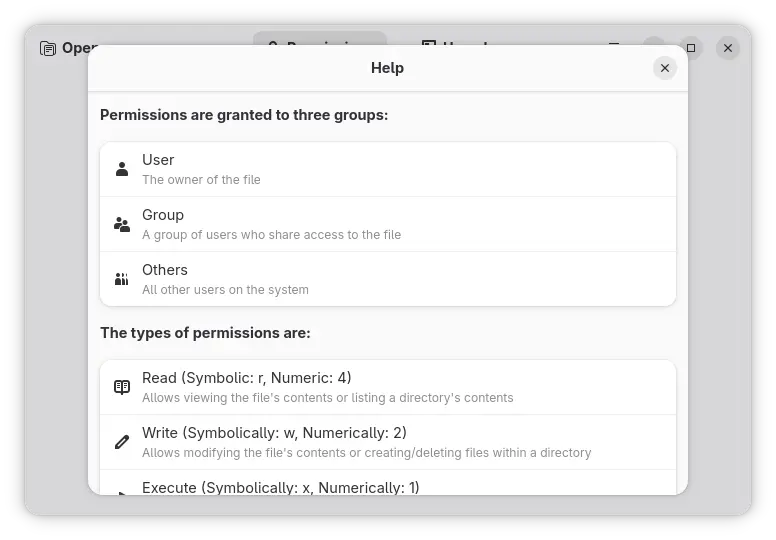Click the Execute (Symbolically: x) row title

pos(280,487)
